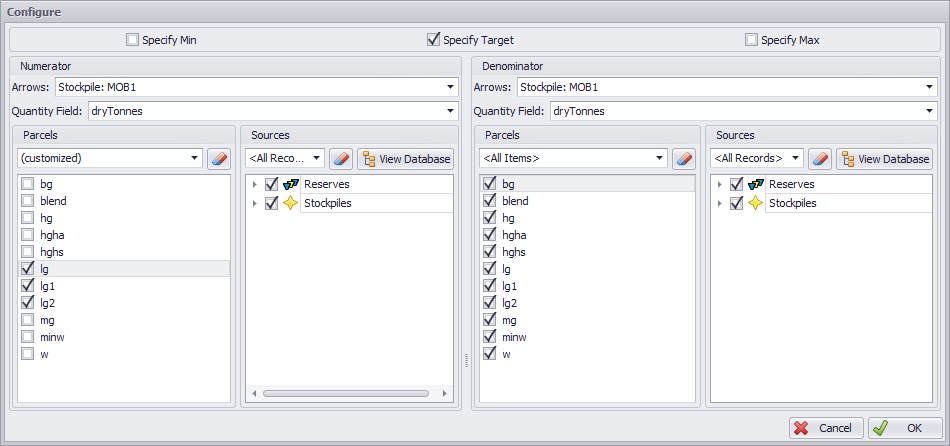The height and width of the screenshot is (446, 950).
Task: Click eraser icon beside Denominator Parcels dropdown
Action: [x=683, y=158]
